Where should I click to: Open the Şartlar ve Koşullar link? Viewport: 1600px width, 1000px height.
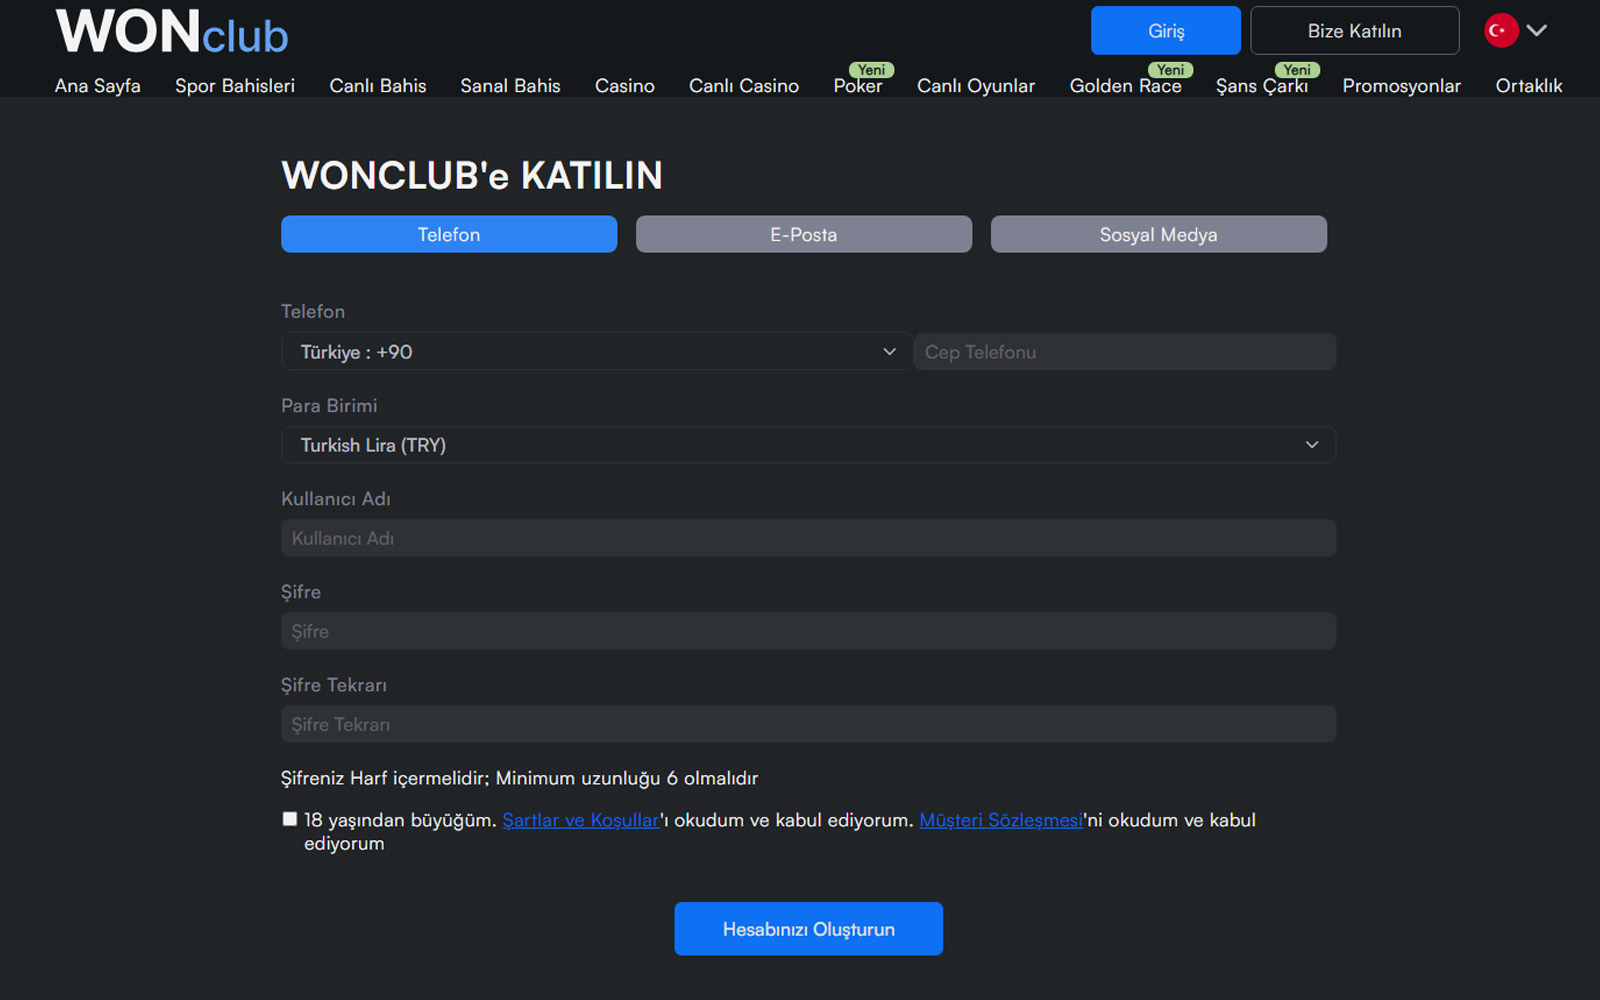(580, 819)
